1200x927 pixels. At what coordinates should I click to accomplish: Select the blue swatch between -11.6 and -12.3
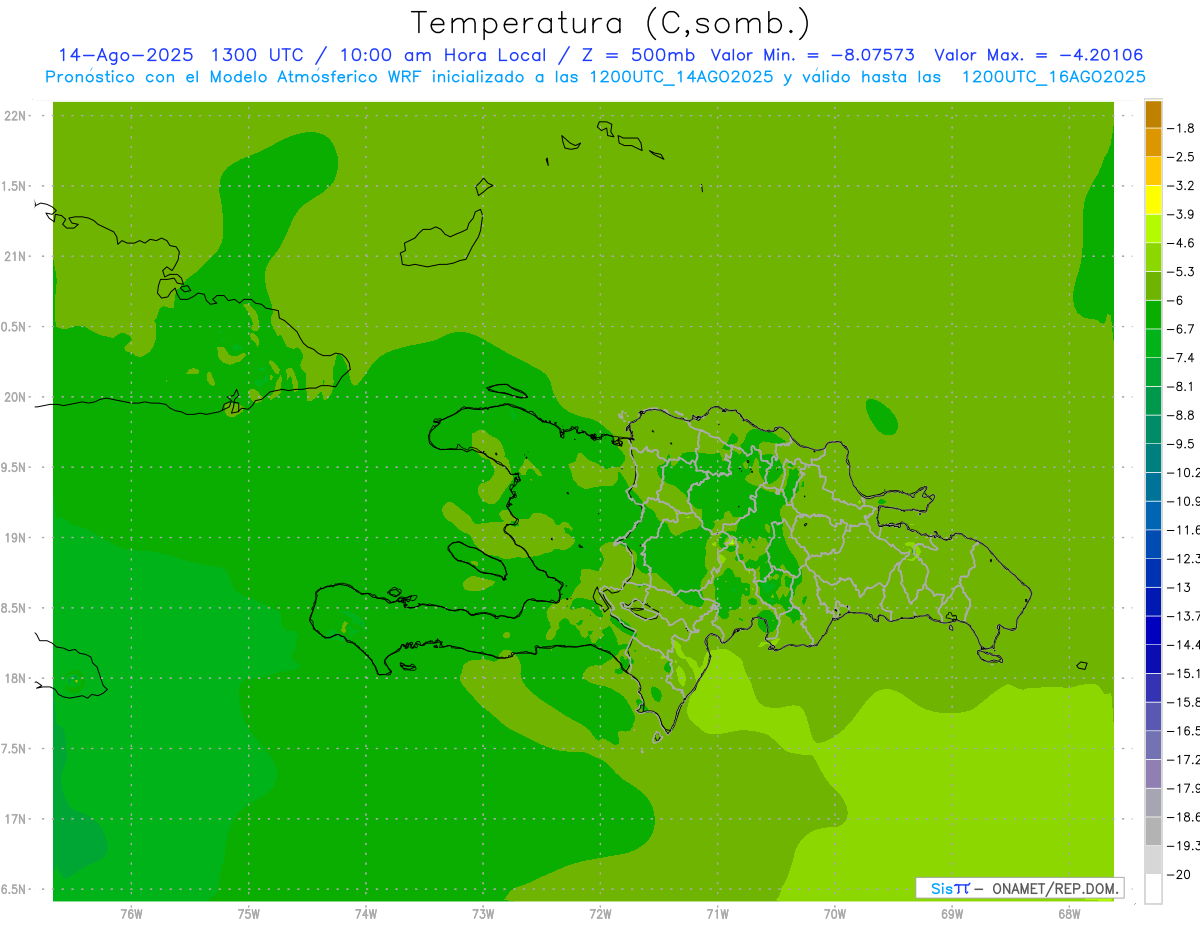(1153, 544)
